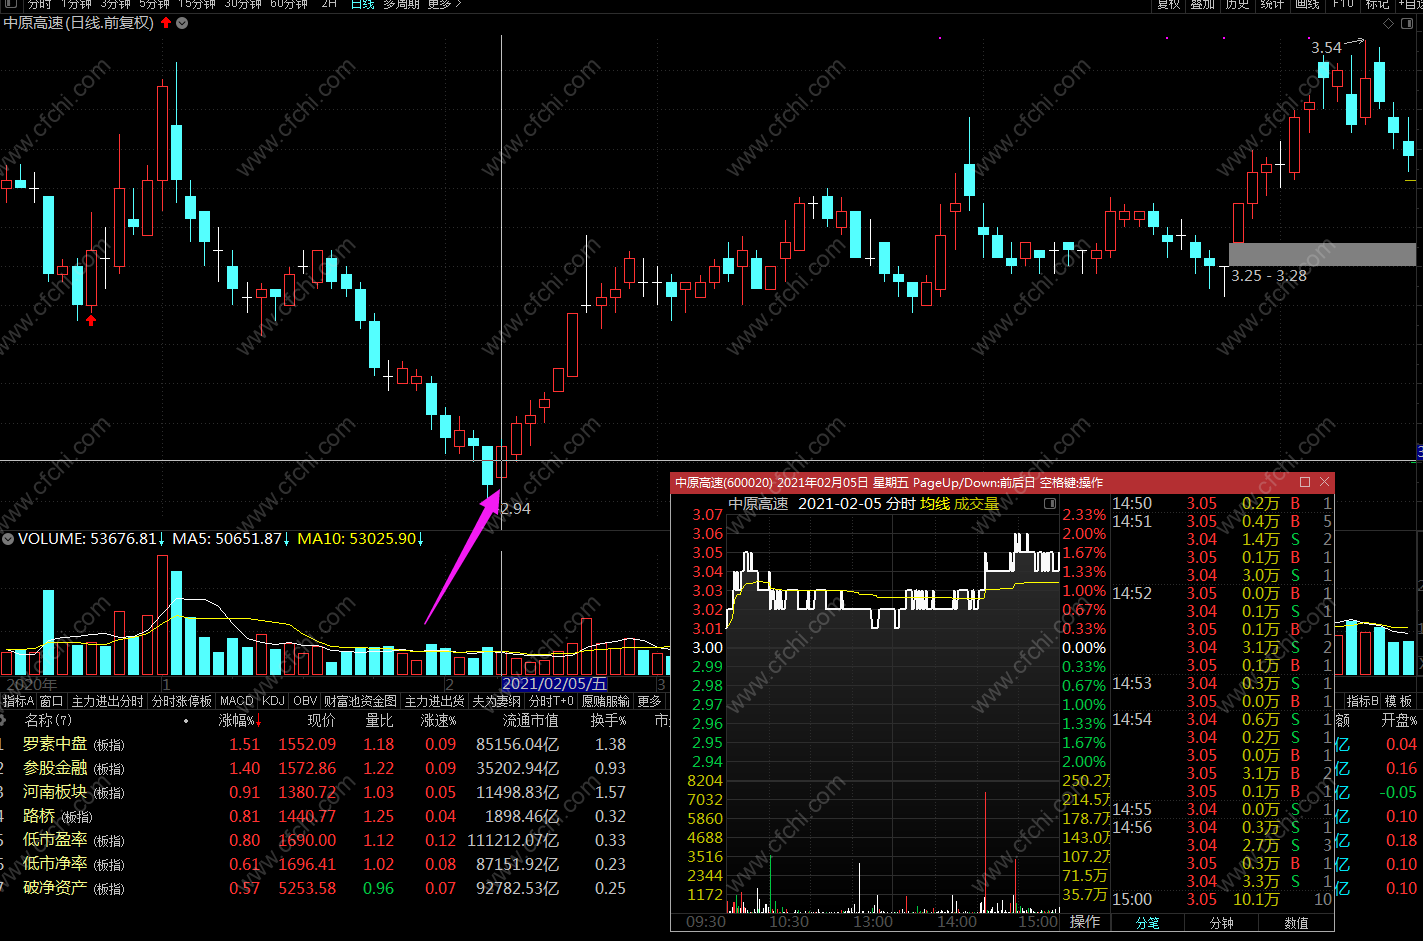Switch popup to 数值 tab
The width and height of the screenshot is (1423, 941).
[x=1296, y=923]
